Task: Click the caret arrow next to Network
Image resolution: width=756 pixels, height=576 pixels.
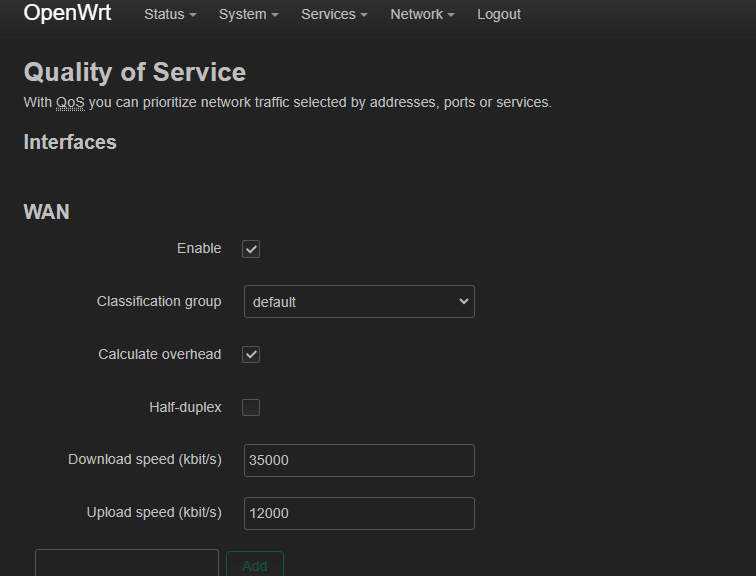Action: tap(451, 15)
